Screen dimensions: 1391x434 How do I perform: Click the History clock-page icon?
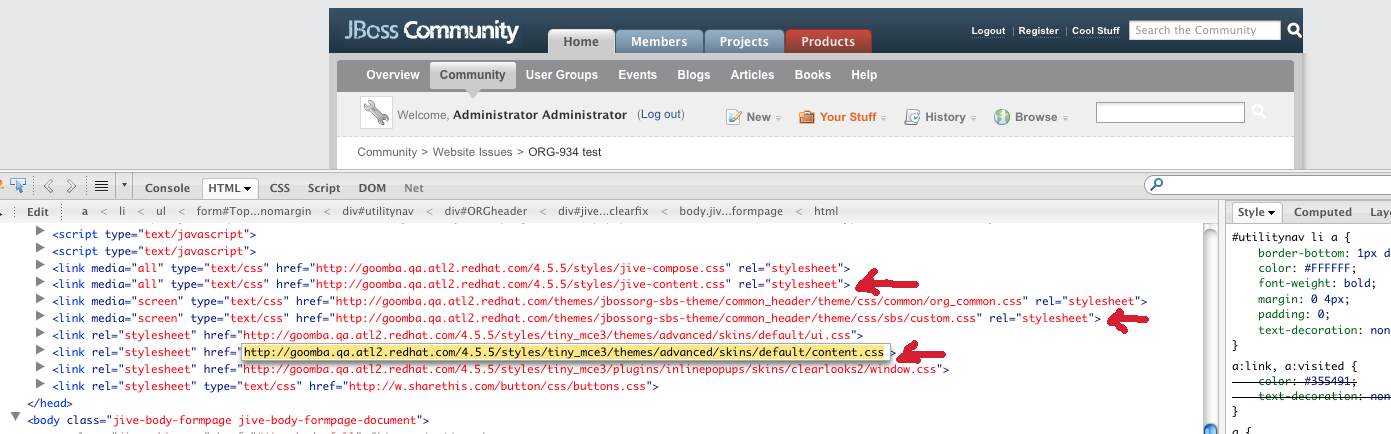[912, 117]
